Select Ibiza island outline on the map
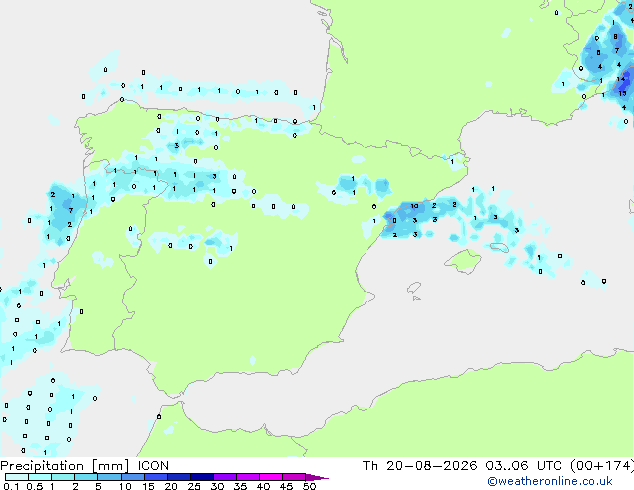Image resolution: width=634 pixels, height=490 pixels. coord(414,288)
